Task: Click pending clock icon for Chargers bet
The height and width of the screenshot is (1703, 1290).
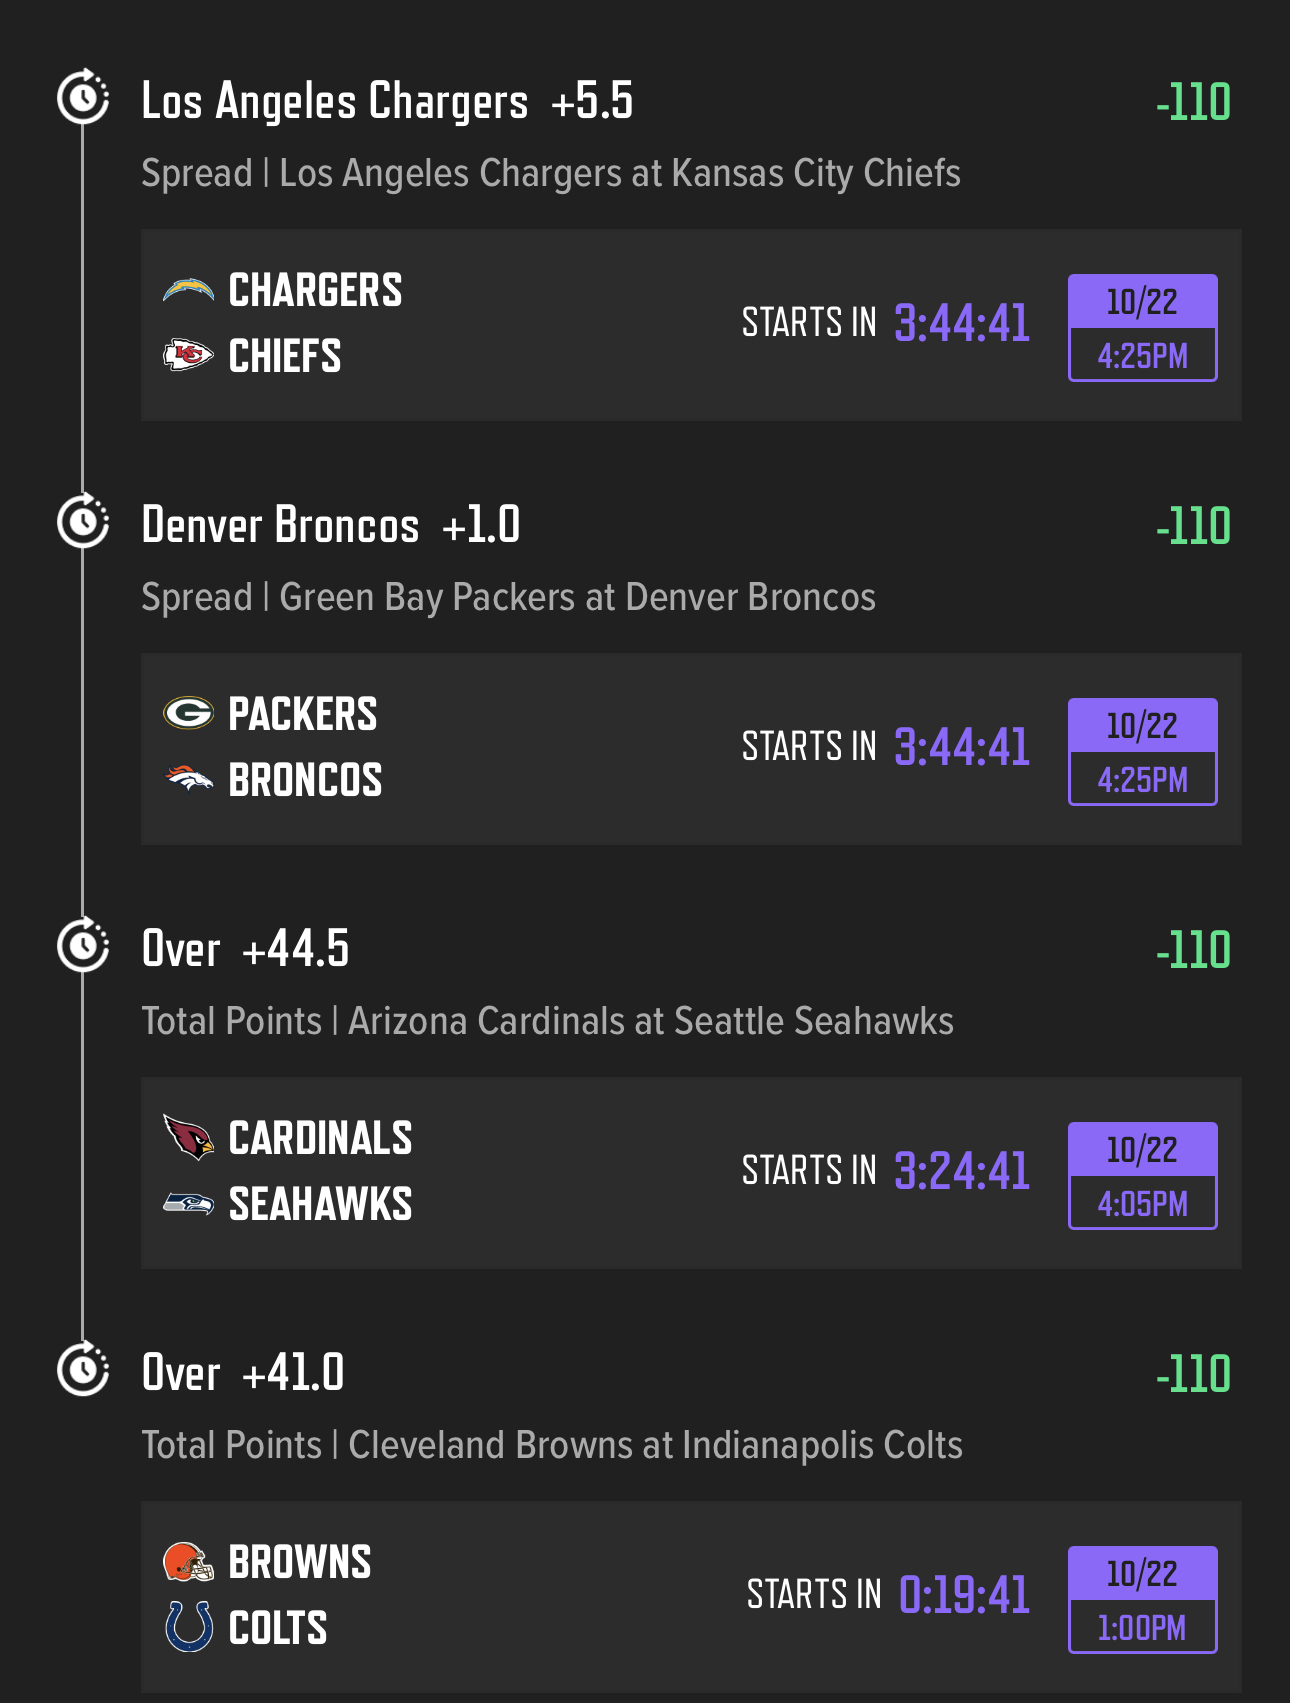Action: click(x=83, y=97)
